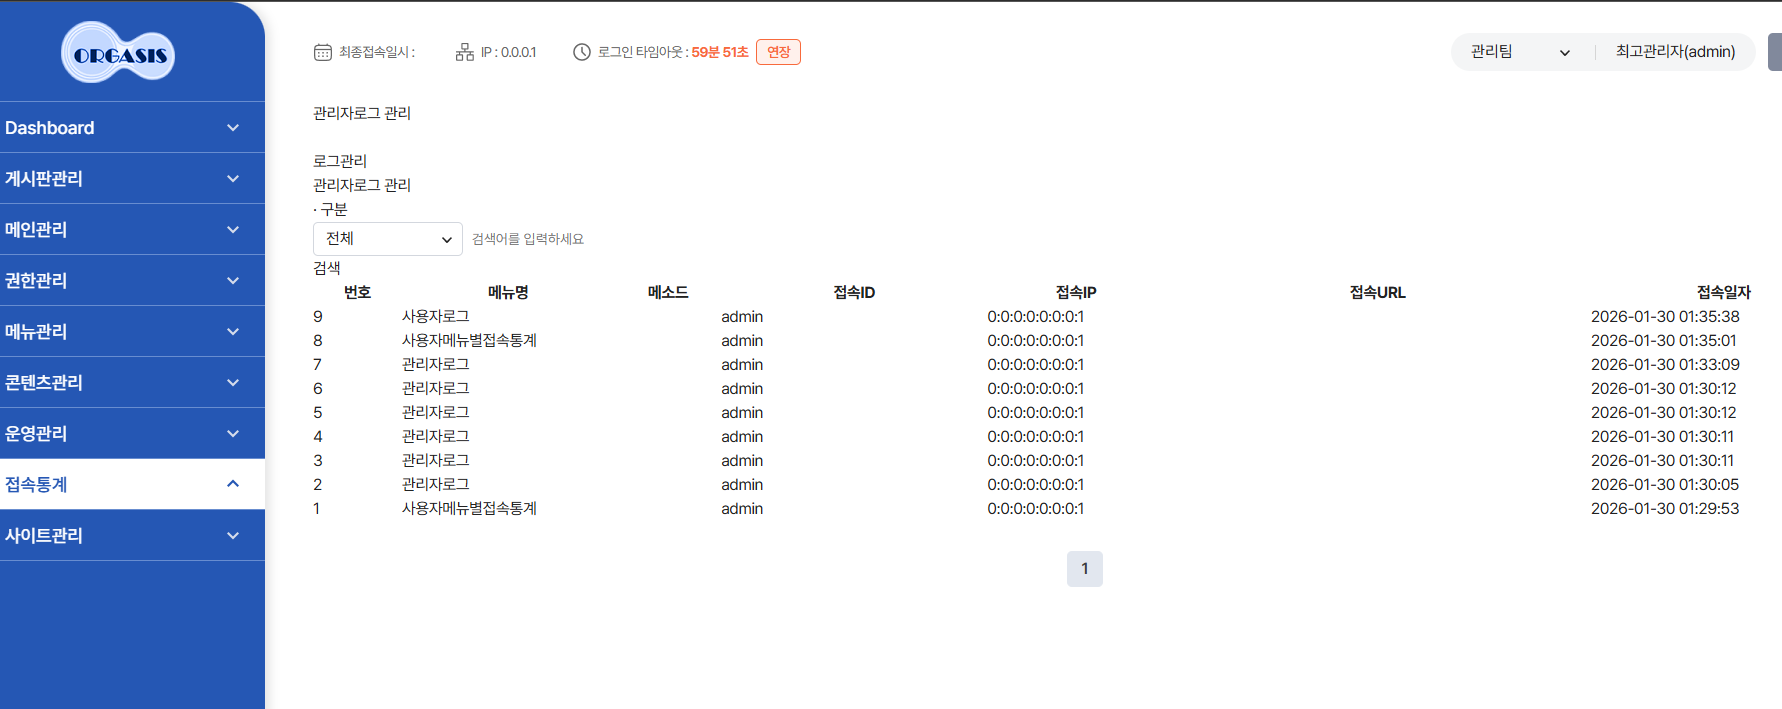
Task: Go to page 1 in pagination
Action: click(x=1084, y=569)
